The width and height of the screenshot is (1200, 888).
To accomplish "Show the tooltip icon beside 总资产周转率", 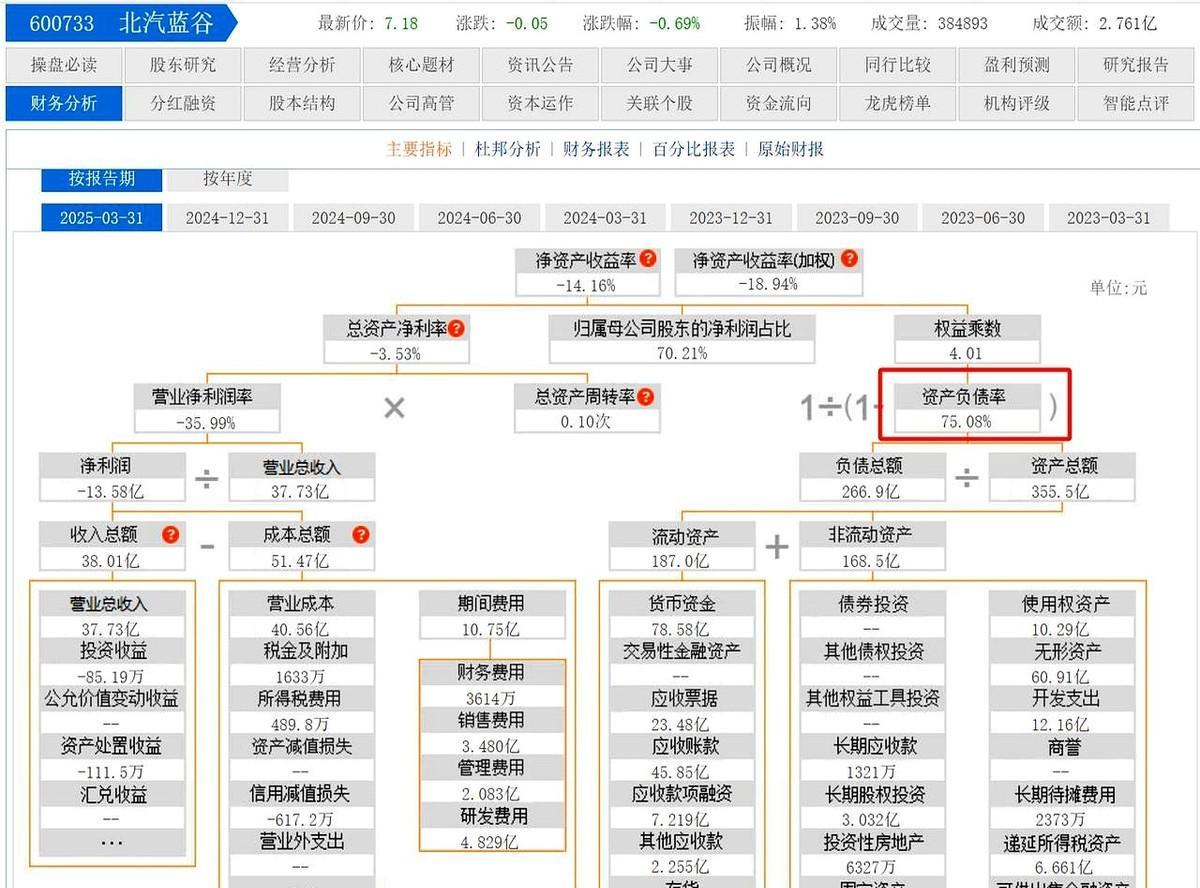I will [646, 397].
